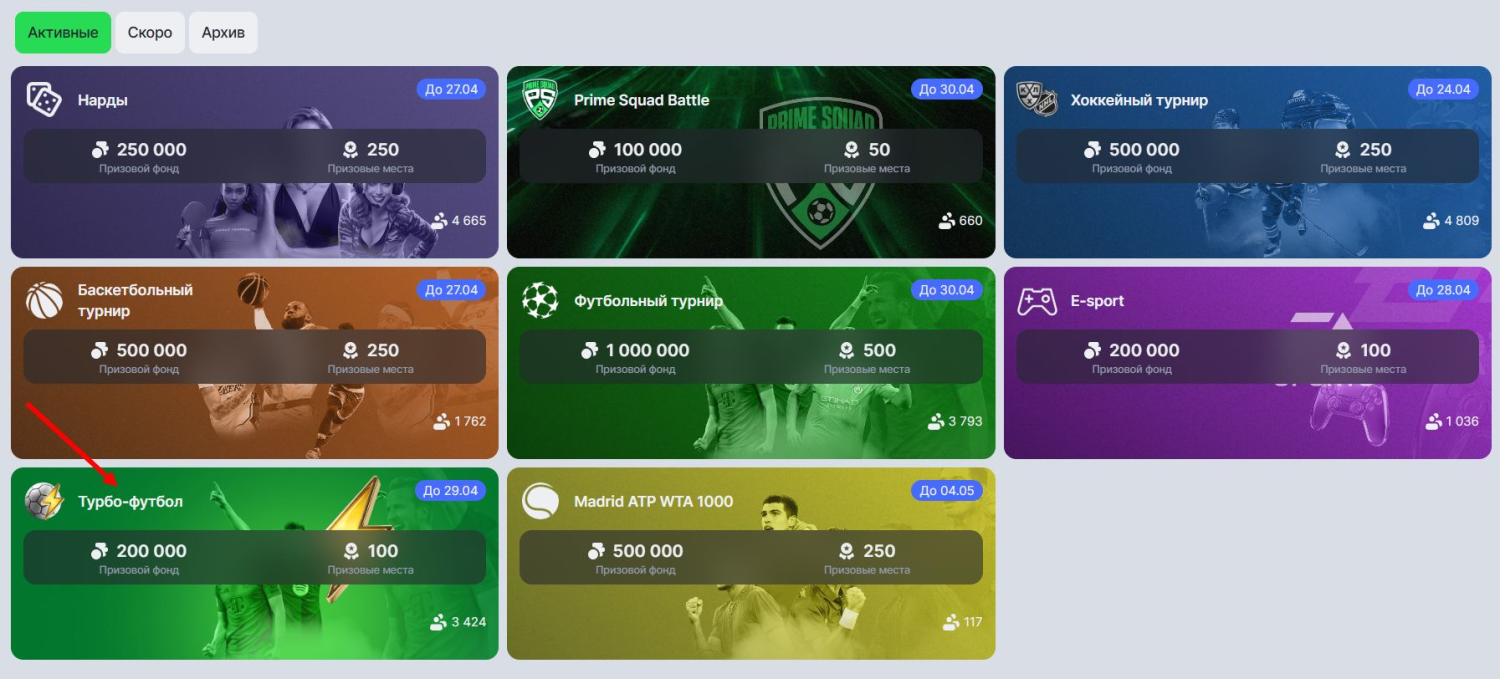Click the Prime Squad Battle shield logo icon

[541, 100]
